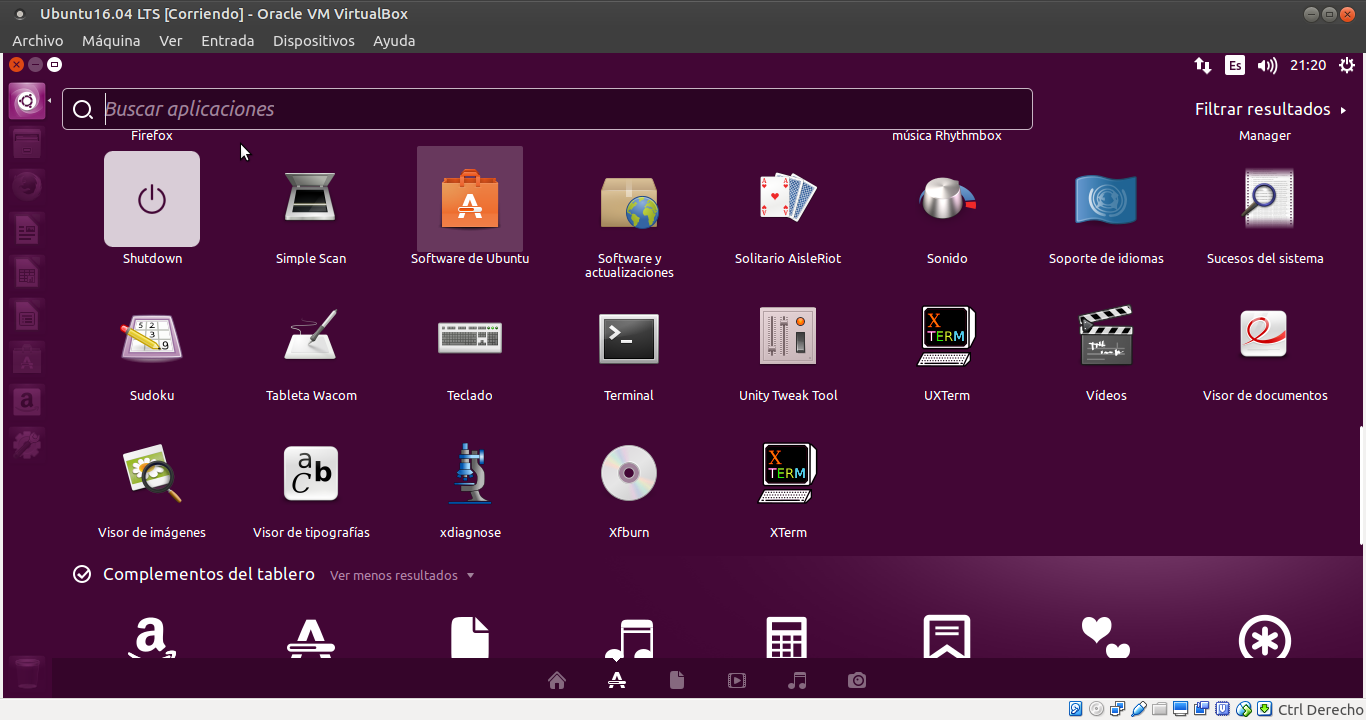The height and width of the screenshot is (720, 1366).
Task: Open the Shutdown application
Action: tap(152, 199)
